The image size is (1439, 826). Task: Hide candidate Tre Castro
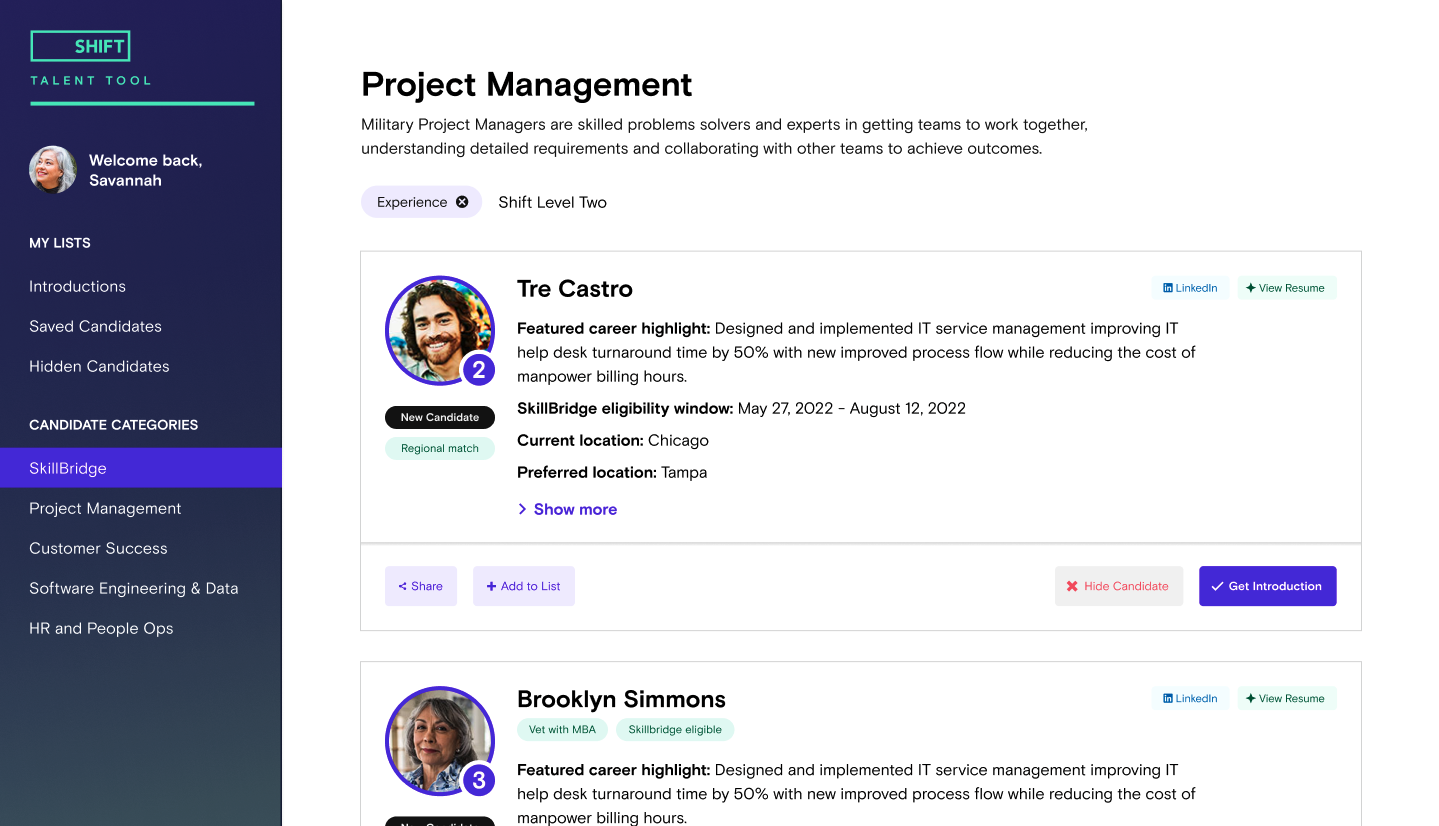tap(1118, 586)
